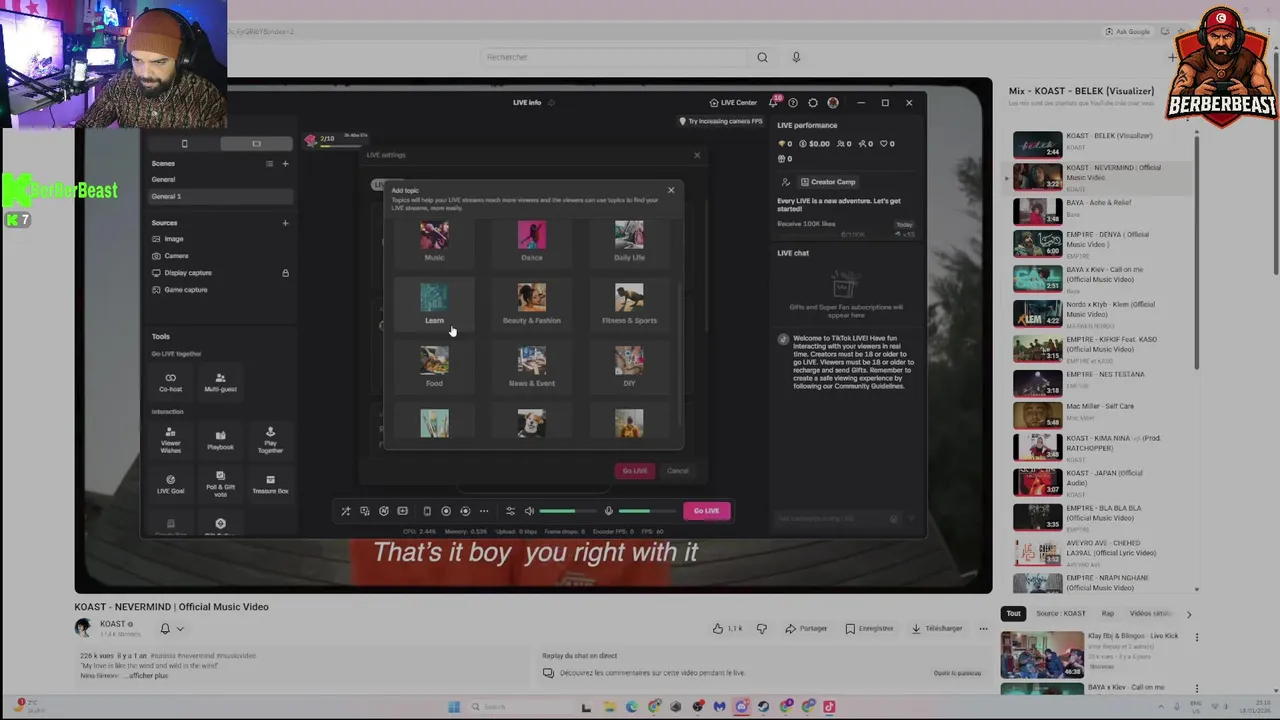Select Beauty & Fashion topic
The image size is (1280, 720).
pyautogui.click(x=532, y=304)
